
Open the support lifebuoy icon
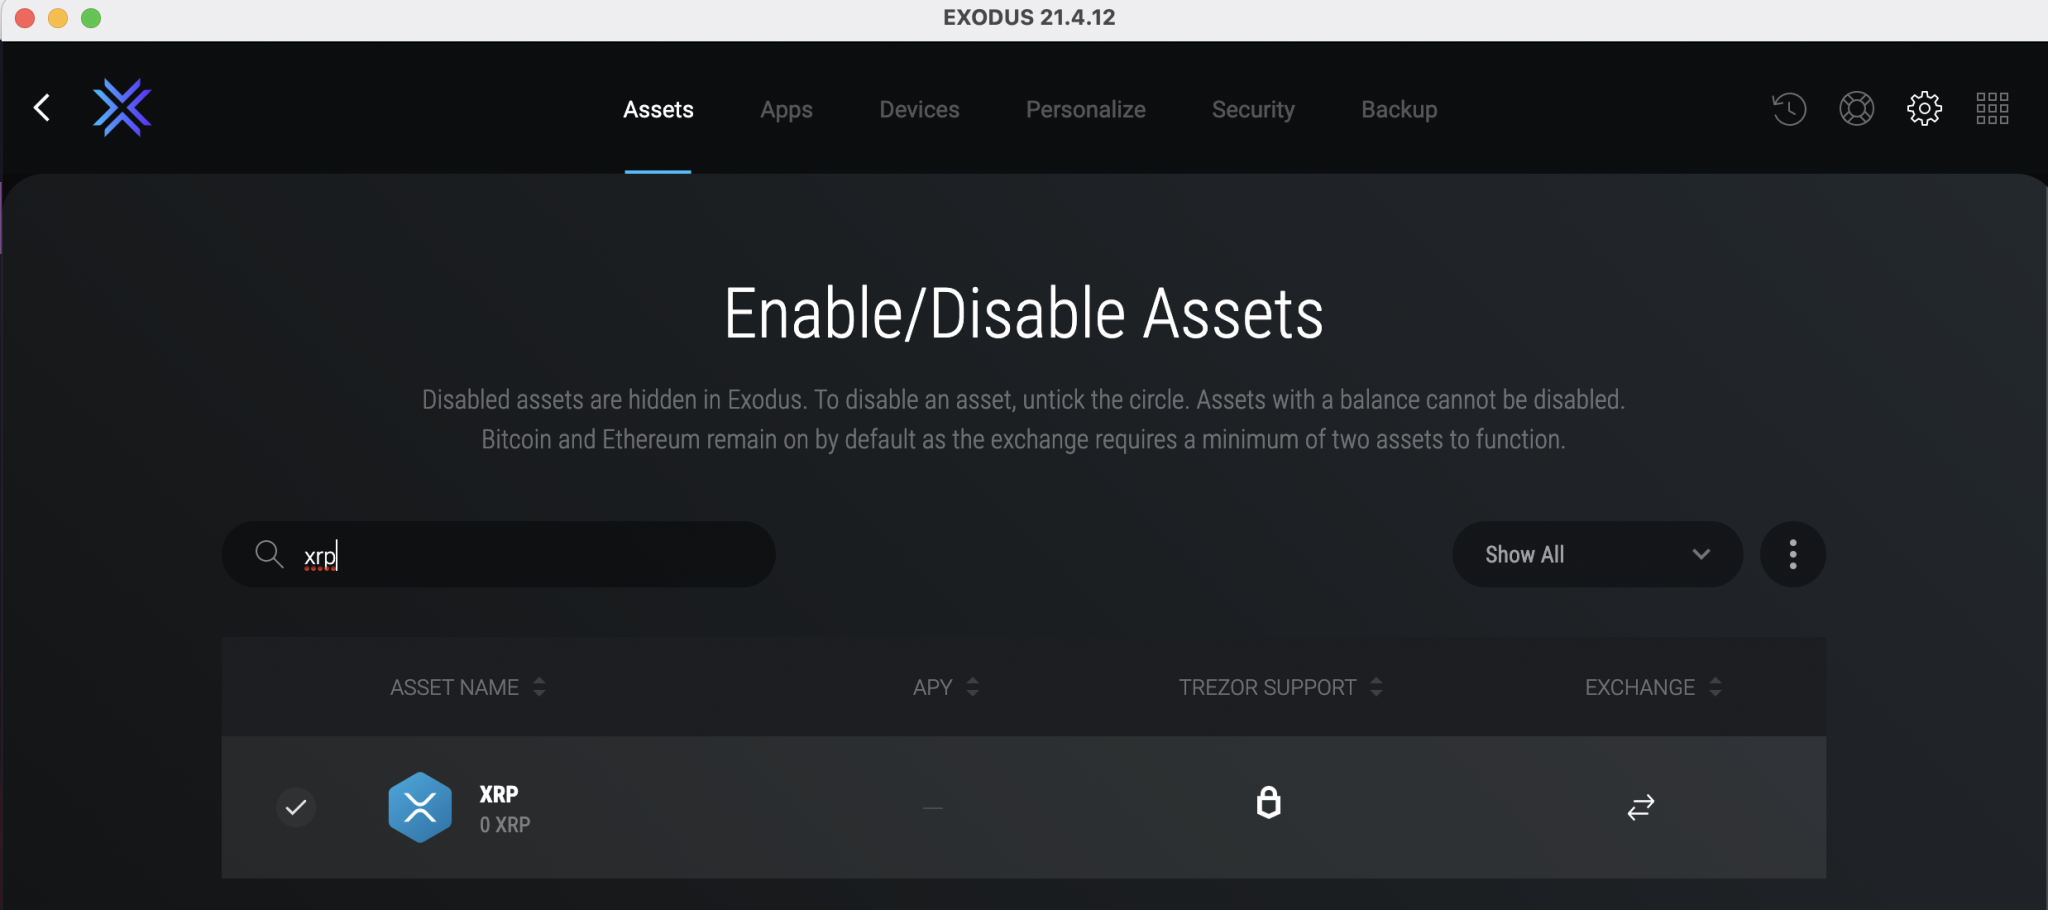1856,108
